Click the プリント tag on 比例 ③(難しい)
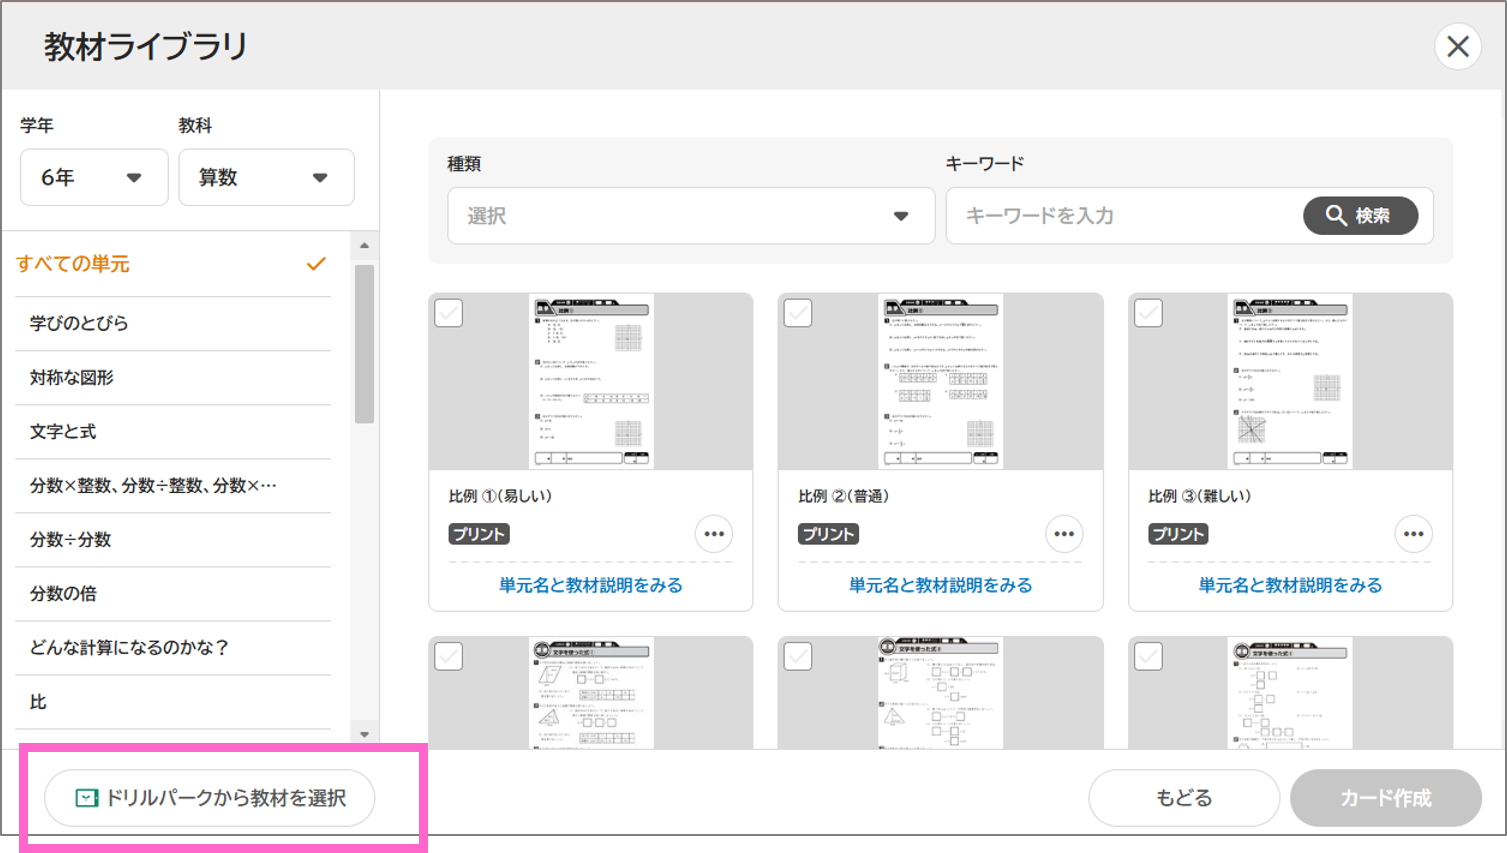1507x853 pixels. click(x=1178, y=534)
